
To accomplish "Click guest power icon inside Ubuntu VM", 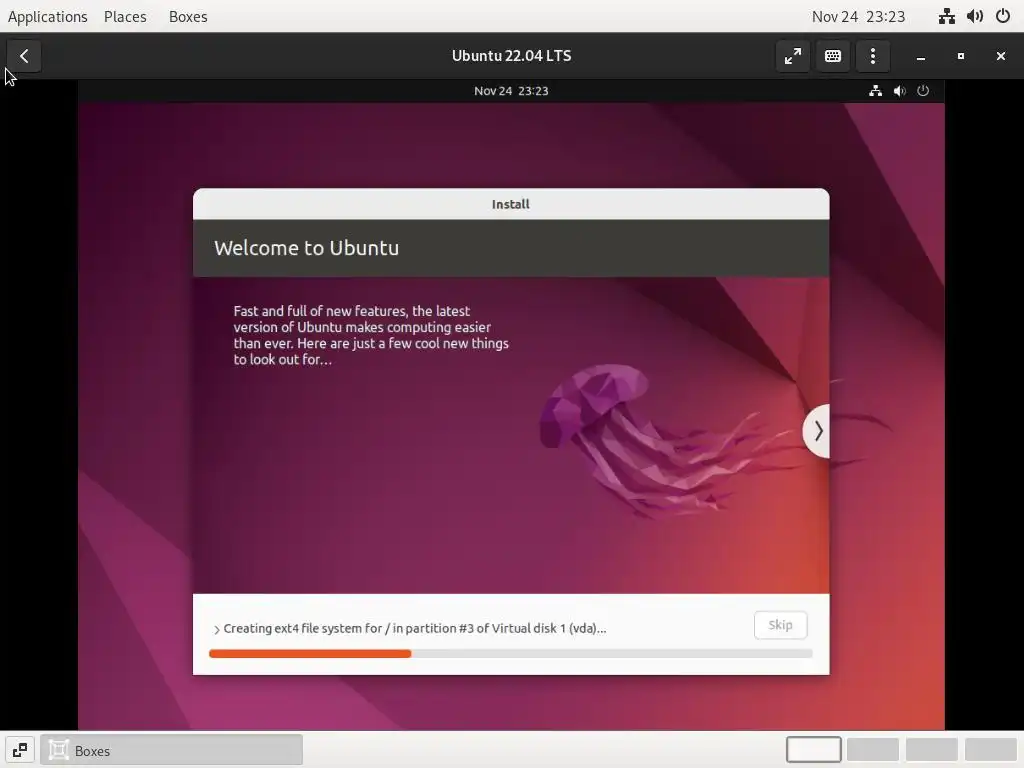I will pos(923,91).
